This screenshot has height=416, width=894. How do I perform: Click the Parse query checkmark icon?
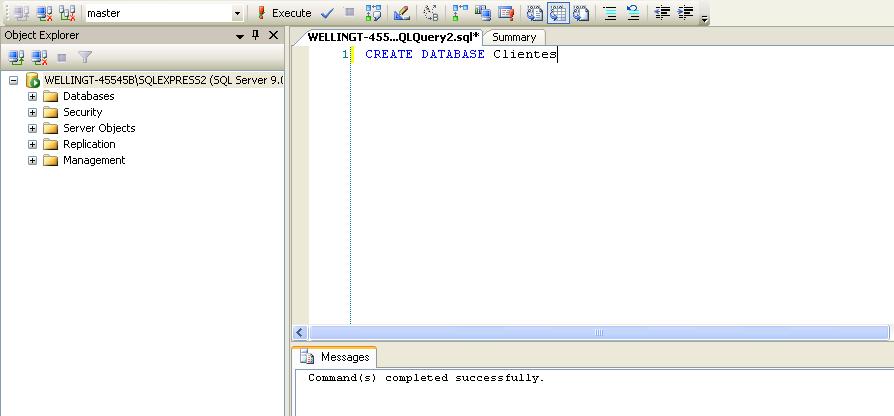[x=327, y=13]
